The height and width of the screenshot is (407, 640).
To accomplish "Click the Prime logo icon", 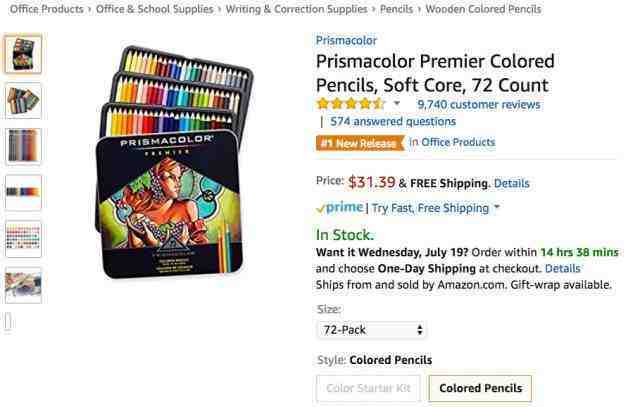I will pos(340,208).
